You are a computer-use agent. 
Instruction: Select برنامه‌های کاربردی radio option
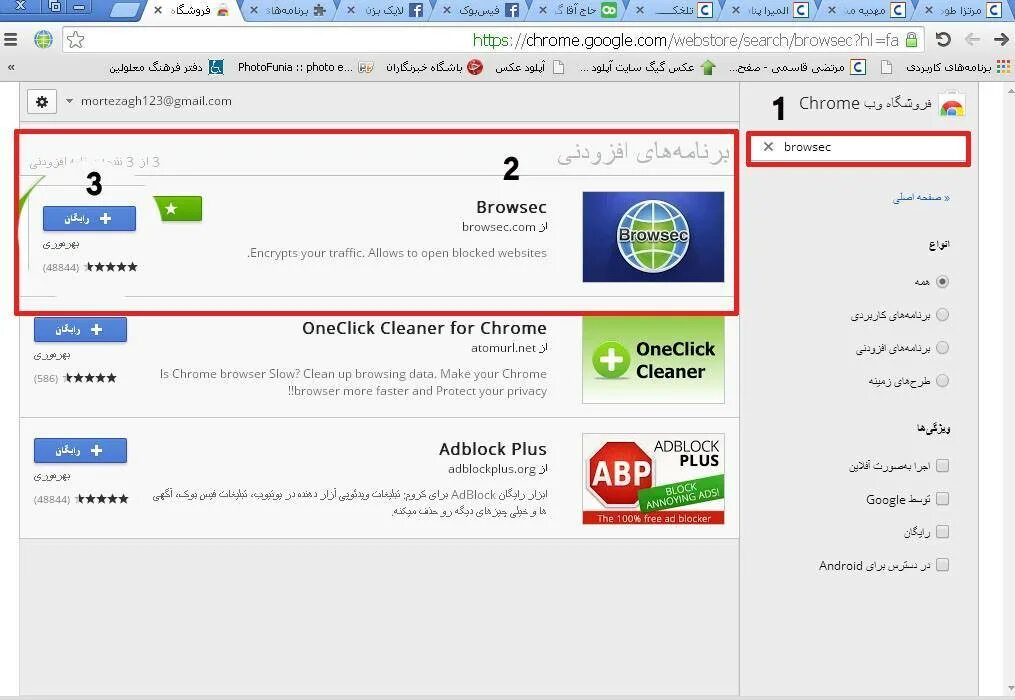tap(942, 315)
